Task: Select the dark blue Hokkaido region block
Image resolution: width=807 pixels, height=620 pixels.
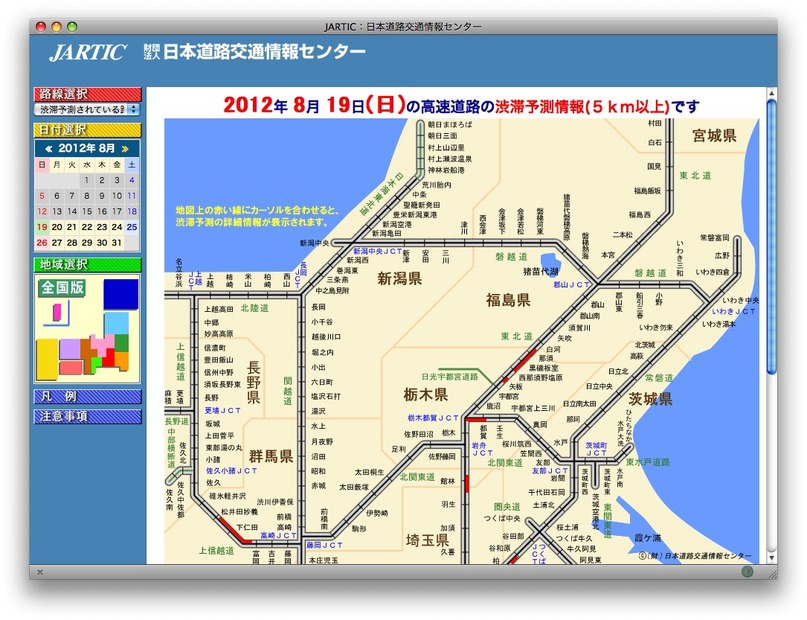Action: pos(121,294)
